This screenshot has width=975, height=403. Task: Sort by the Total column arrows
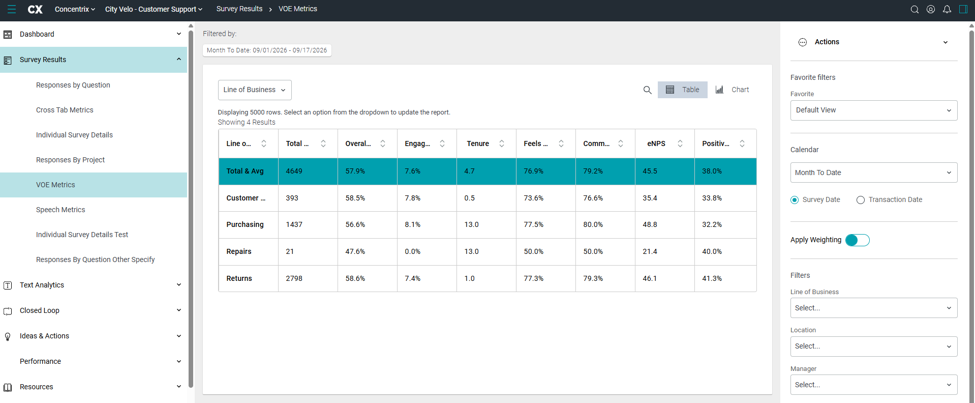pos(323,144)
